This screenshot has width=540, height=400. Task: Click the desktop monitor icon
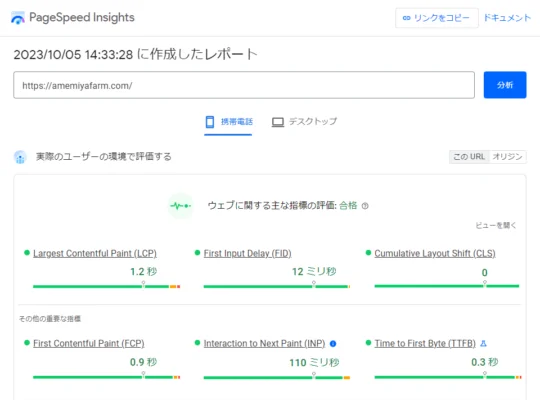click(278, 122)
